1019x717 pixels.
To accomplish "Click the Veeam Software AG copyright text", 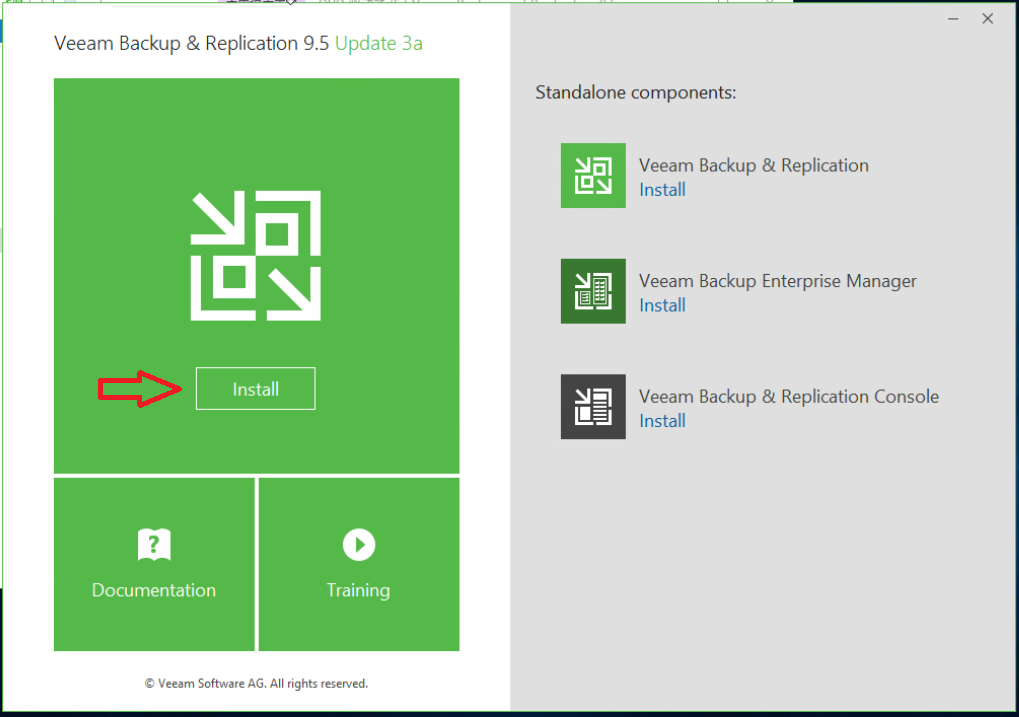I will tap(256, 683).
